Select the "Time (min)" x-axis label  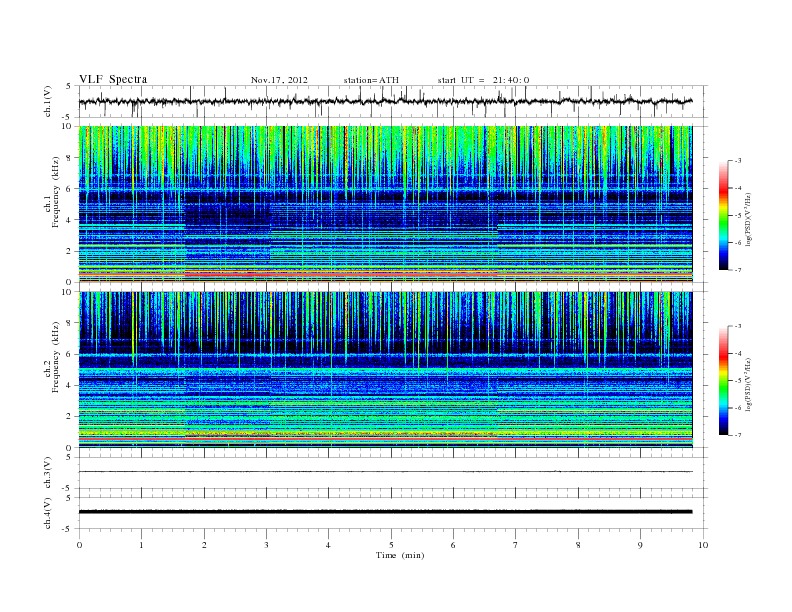click(x=400, y=555)
